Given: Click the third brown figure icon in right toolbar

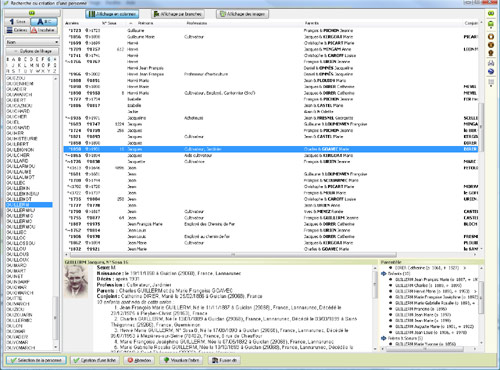Looking at the screenshot, I should [x=491, y=53].
